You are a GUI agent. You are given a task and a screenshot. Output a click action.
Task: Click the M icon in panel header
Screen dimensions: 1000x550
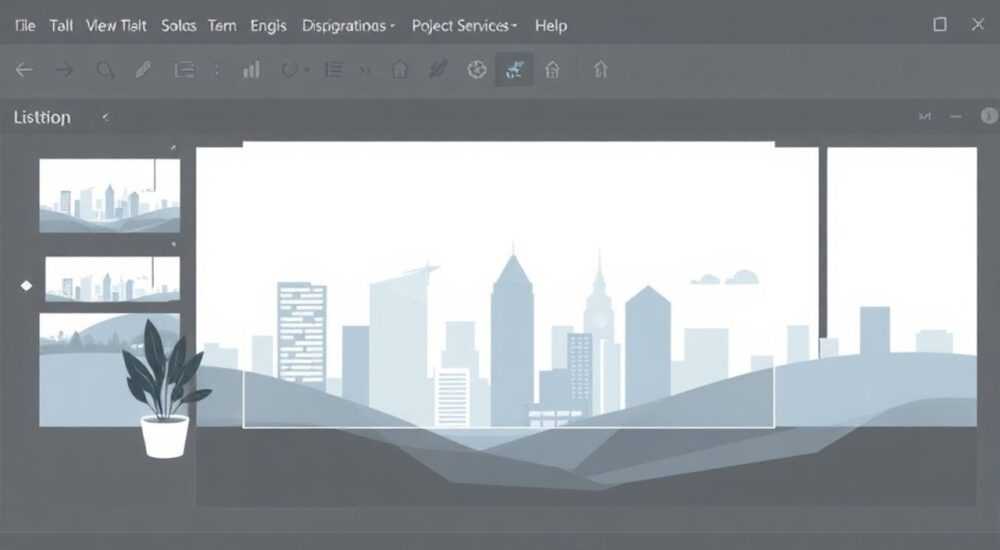[x=924, y=116]
